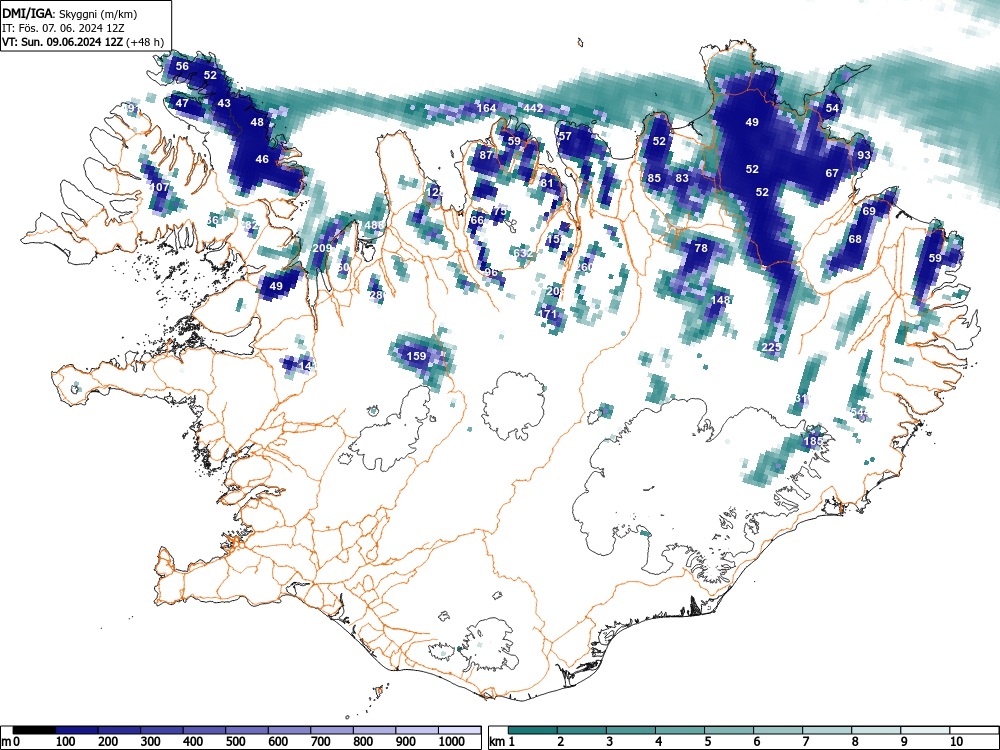
Task: Click the map value label 96
Action: [491, 272]
